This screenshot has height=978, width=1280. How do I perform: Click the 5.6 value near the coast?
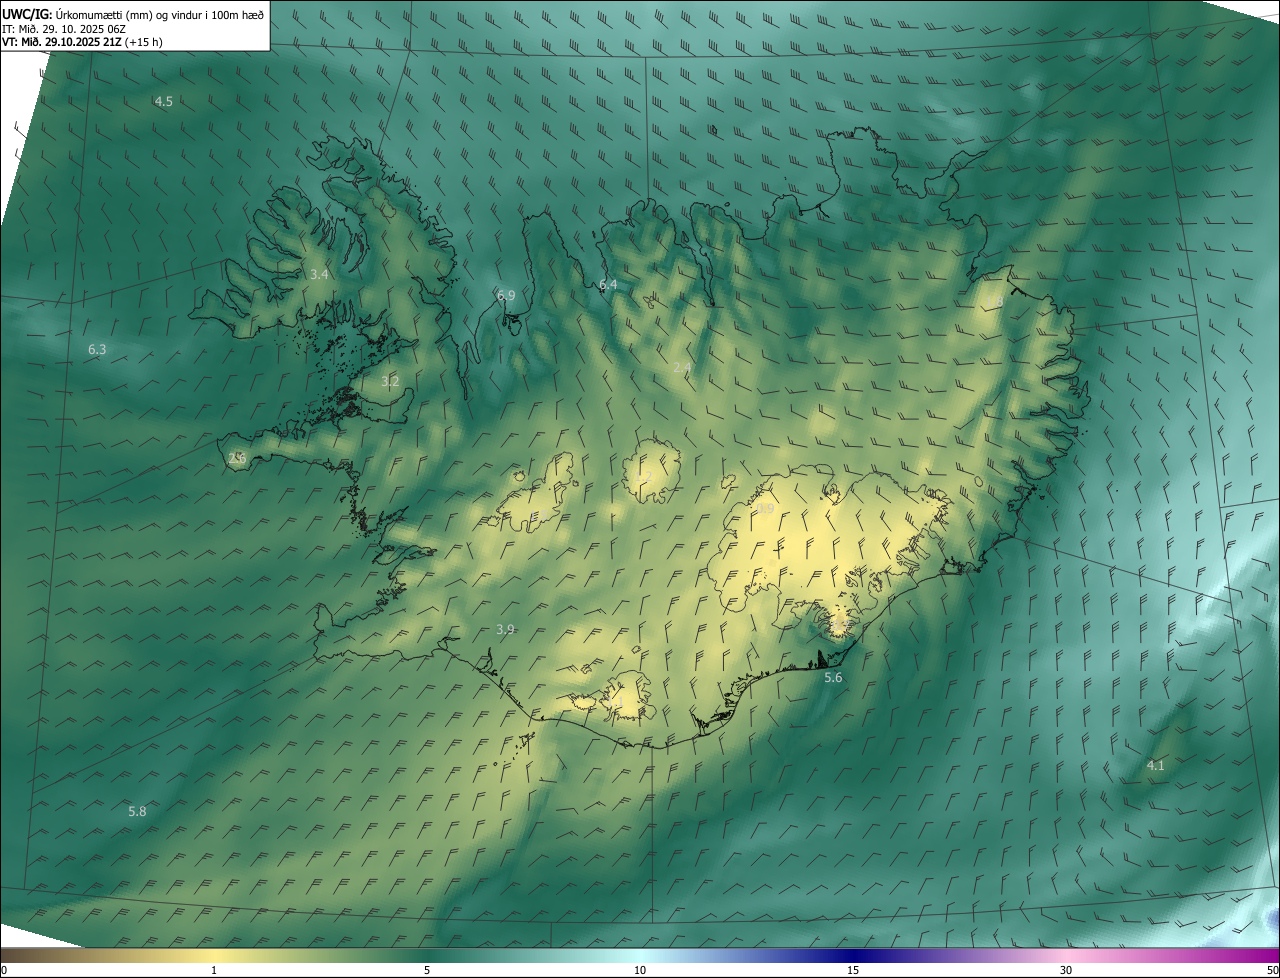tap(833, 678)
